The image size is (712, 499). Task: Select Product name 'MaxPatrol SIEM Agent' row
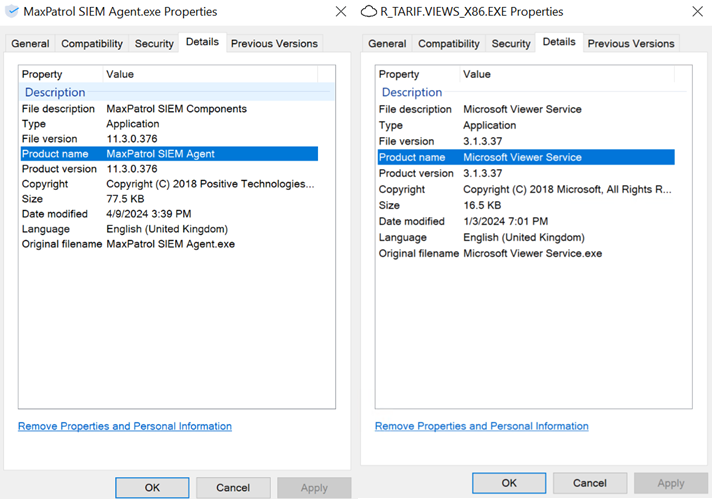pyautogui.click(x=169, y=154)
